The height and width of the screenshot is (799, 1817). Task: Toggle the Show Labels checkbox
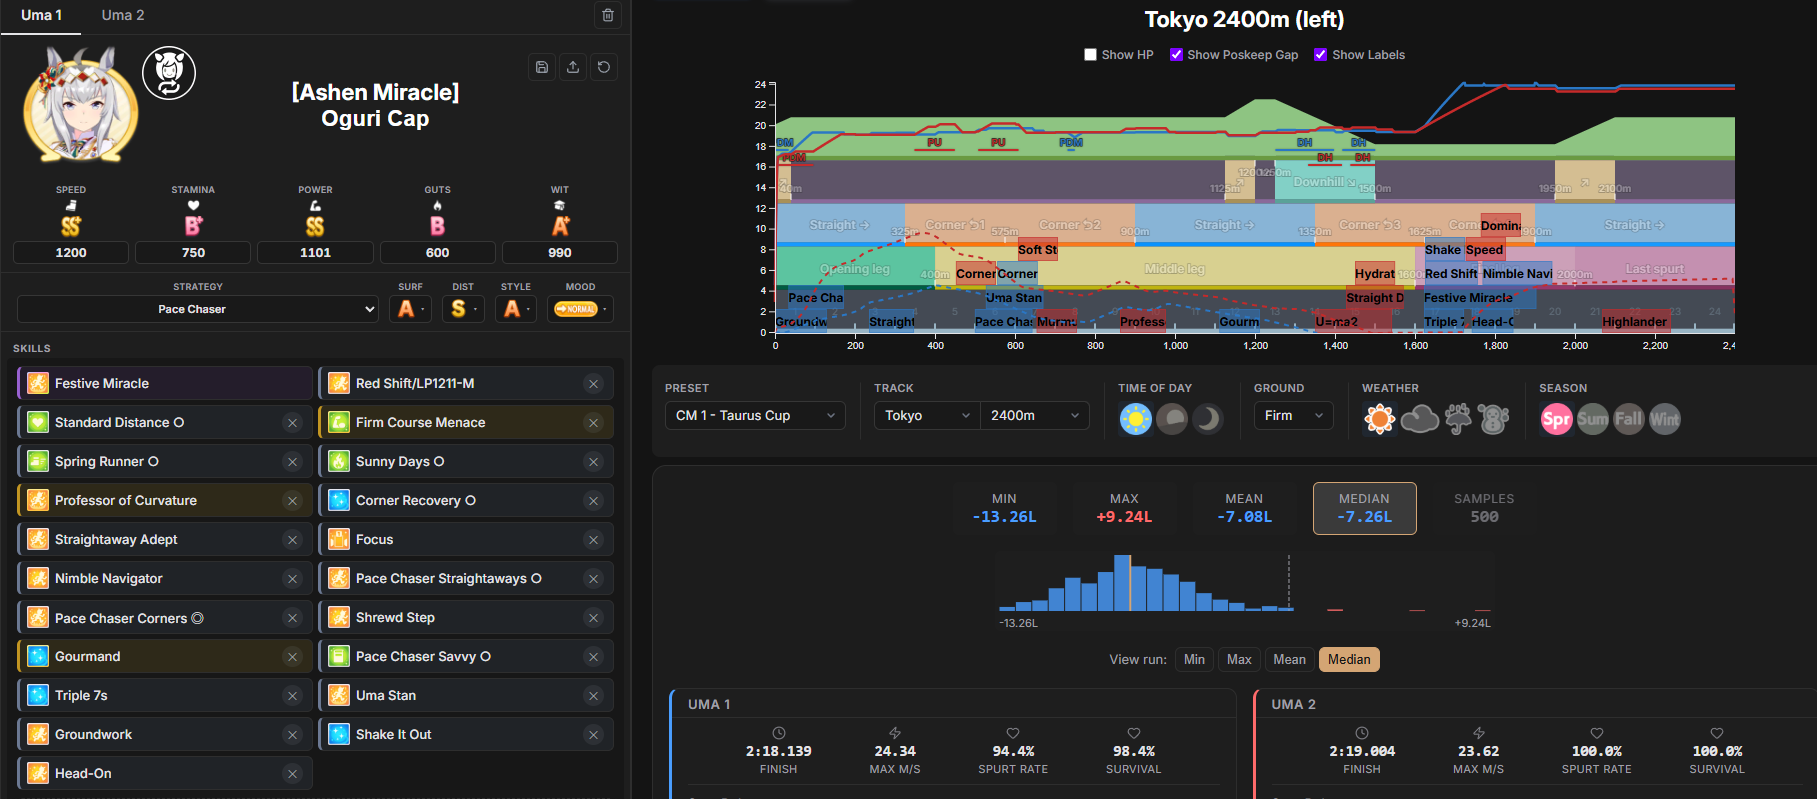pos(1321,55)
